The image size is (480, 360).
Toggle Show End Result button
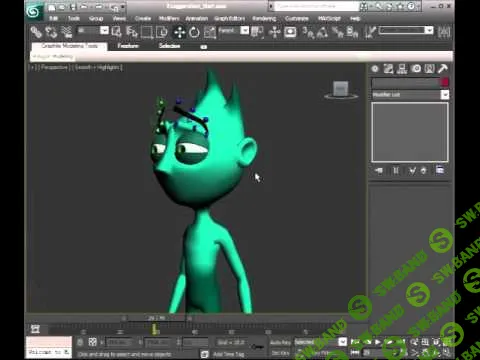coord(396,171)
